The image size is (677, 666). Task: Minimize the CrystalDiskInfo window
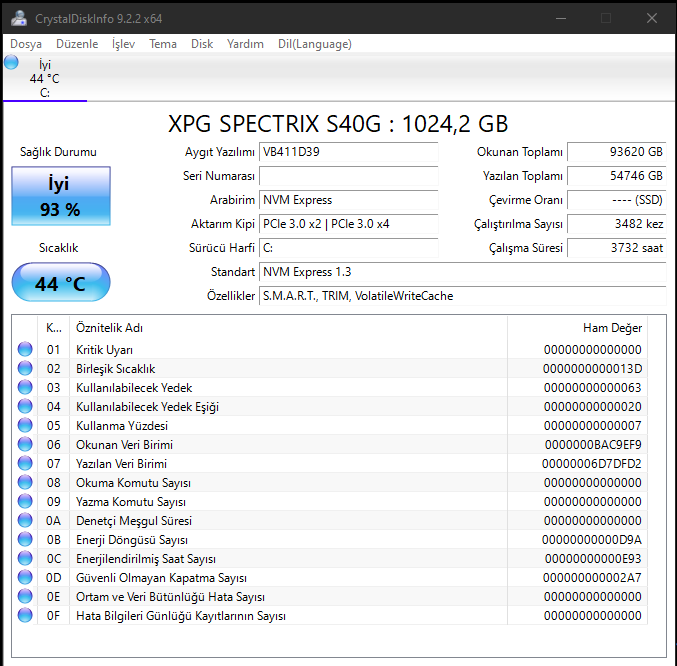point(561,18)
